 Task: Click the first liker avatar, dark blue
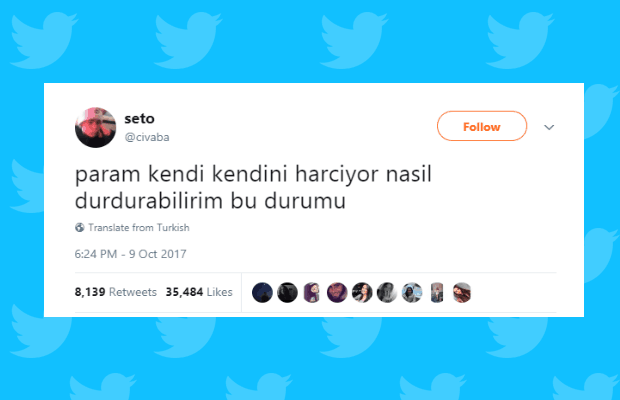(262, 293)
